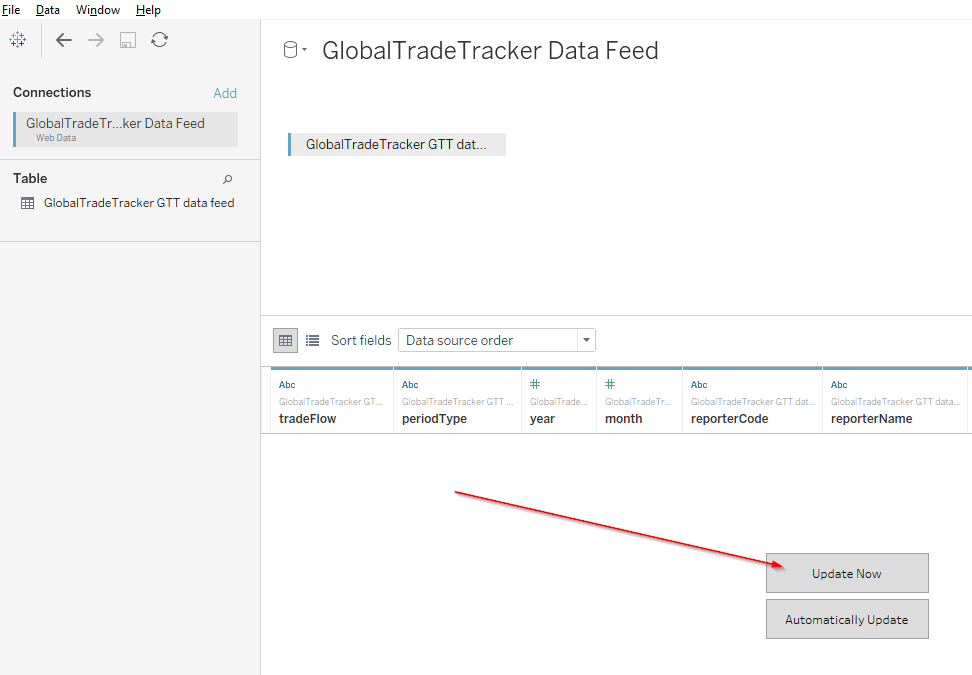This screenshot has height=675, width=972.
Task: Click the save floppy disk icon
Action: [x=128, y=40]
